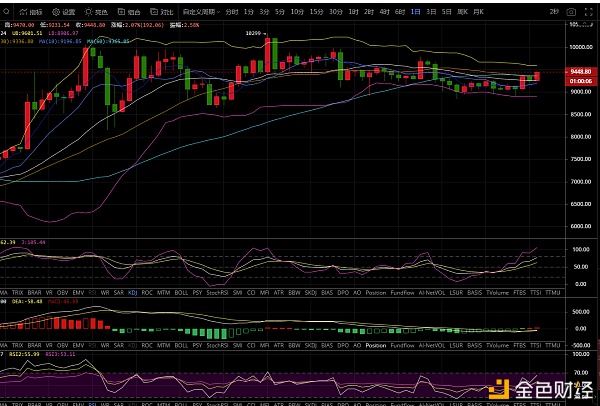The width and height of the screenshot is (600, 406).
Task: Select ATR in the row under the MACD histogram
Action: [x=279, y=346]
